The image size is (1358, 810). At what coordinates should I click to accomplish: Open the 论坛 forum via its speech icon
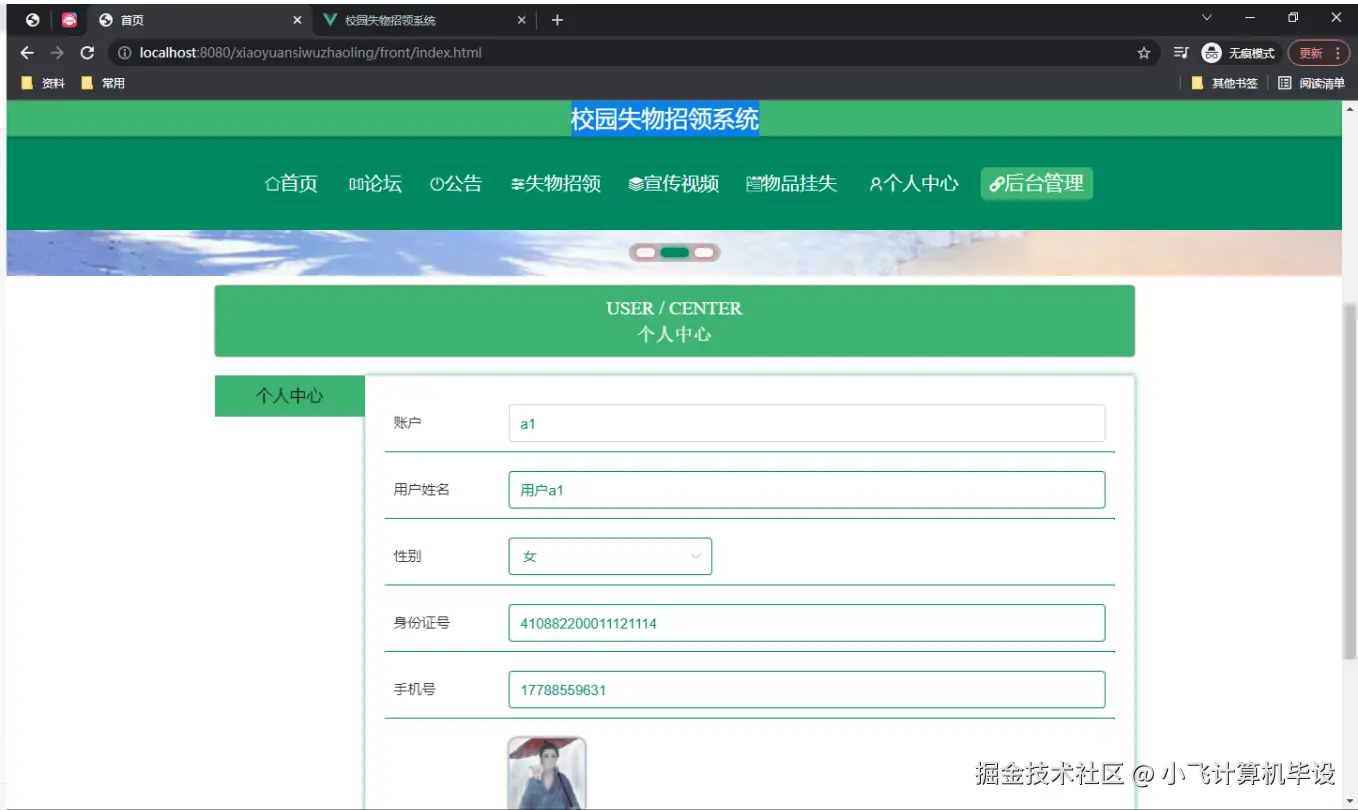(x=356, y=183)
